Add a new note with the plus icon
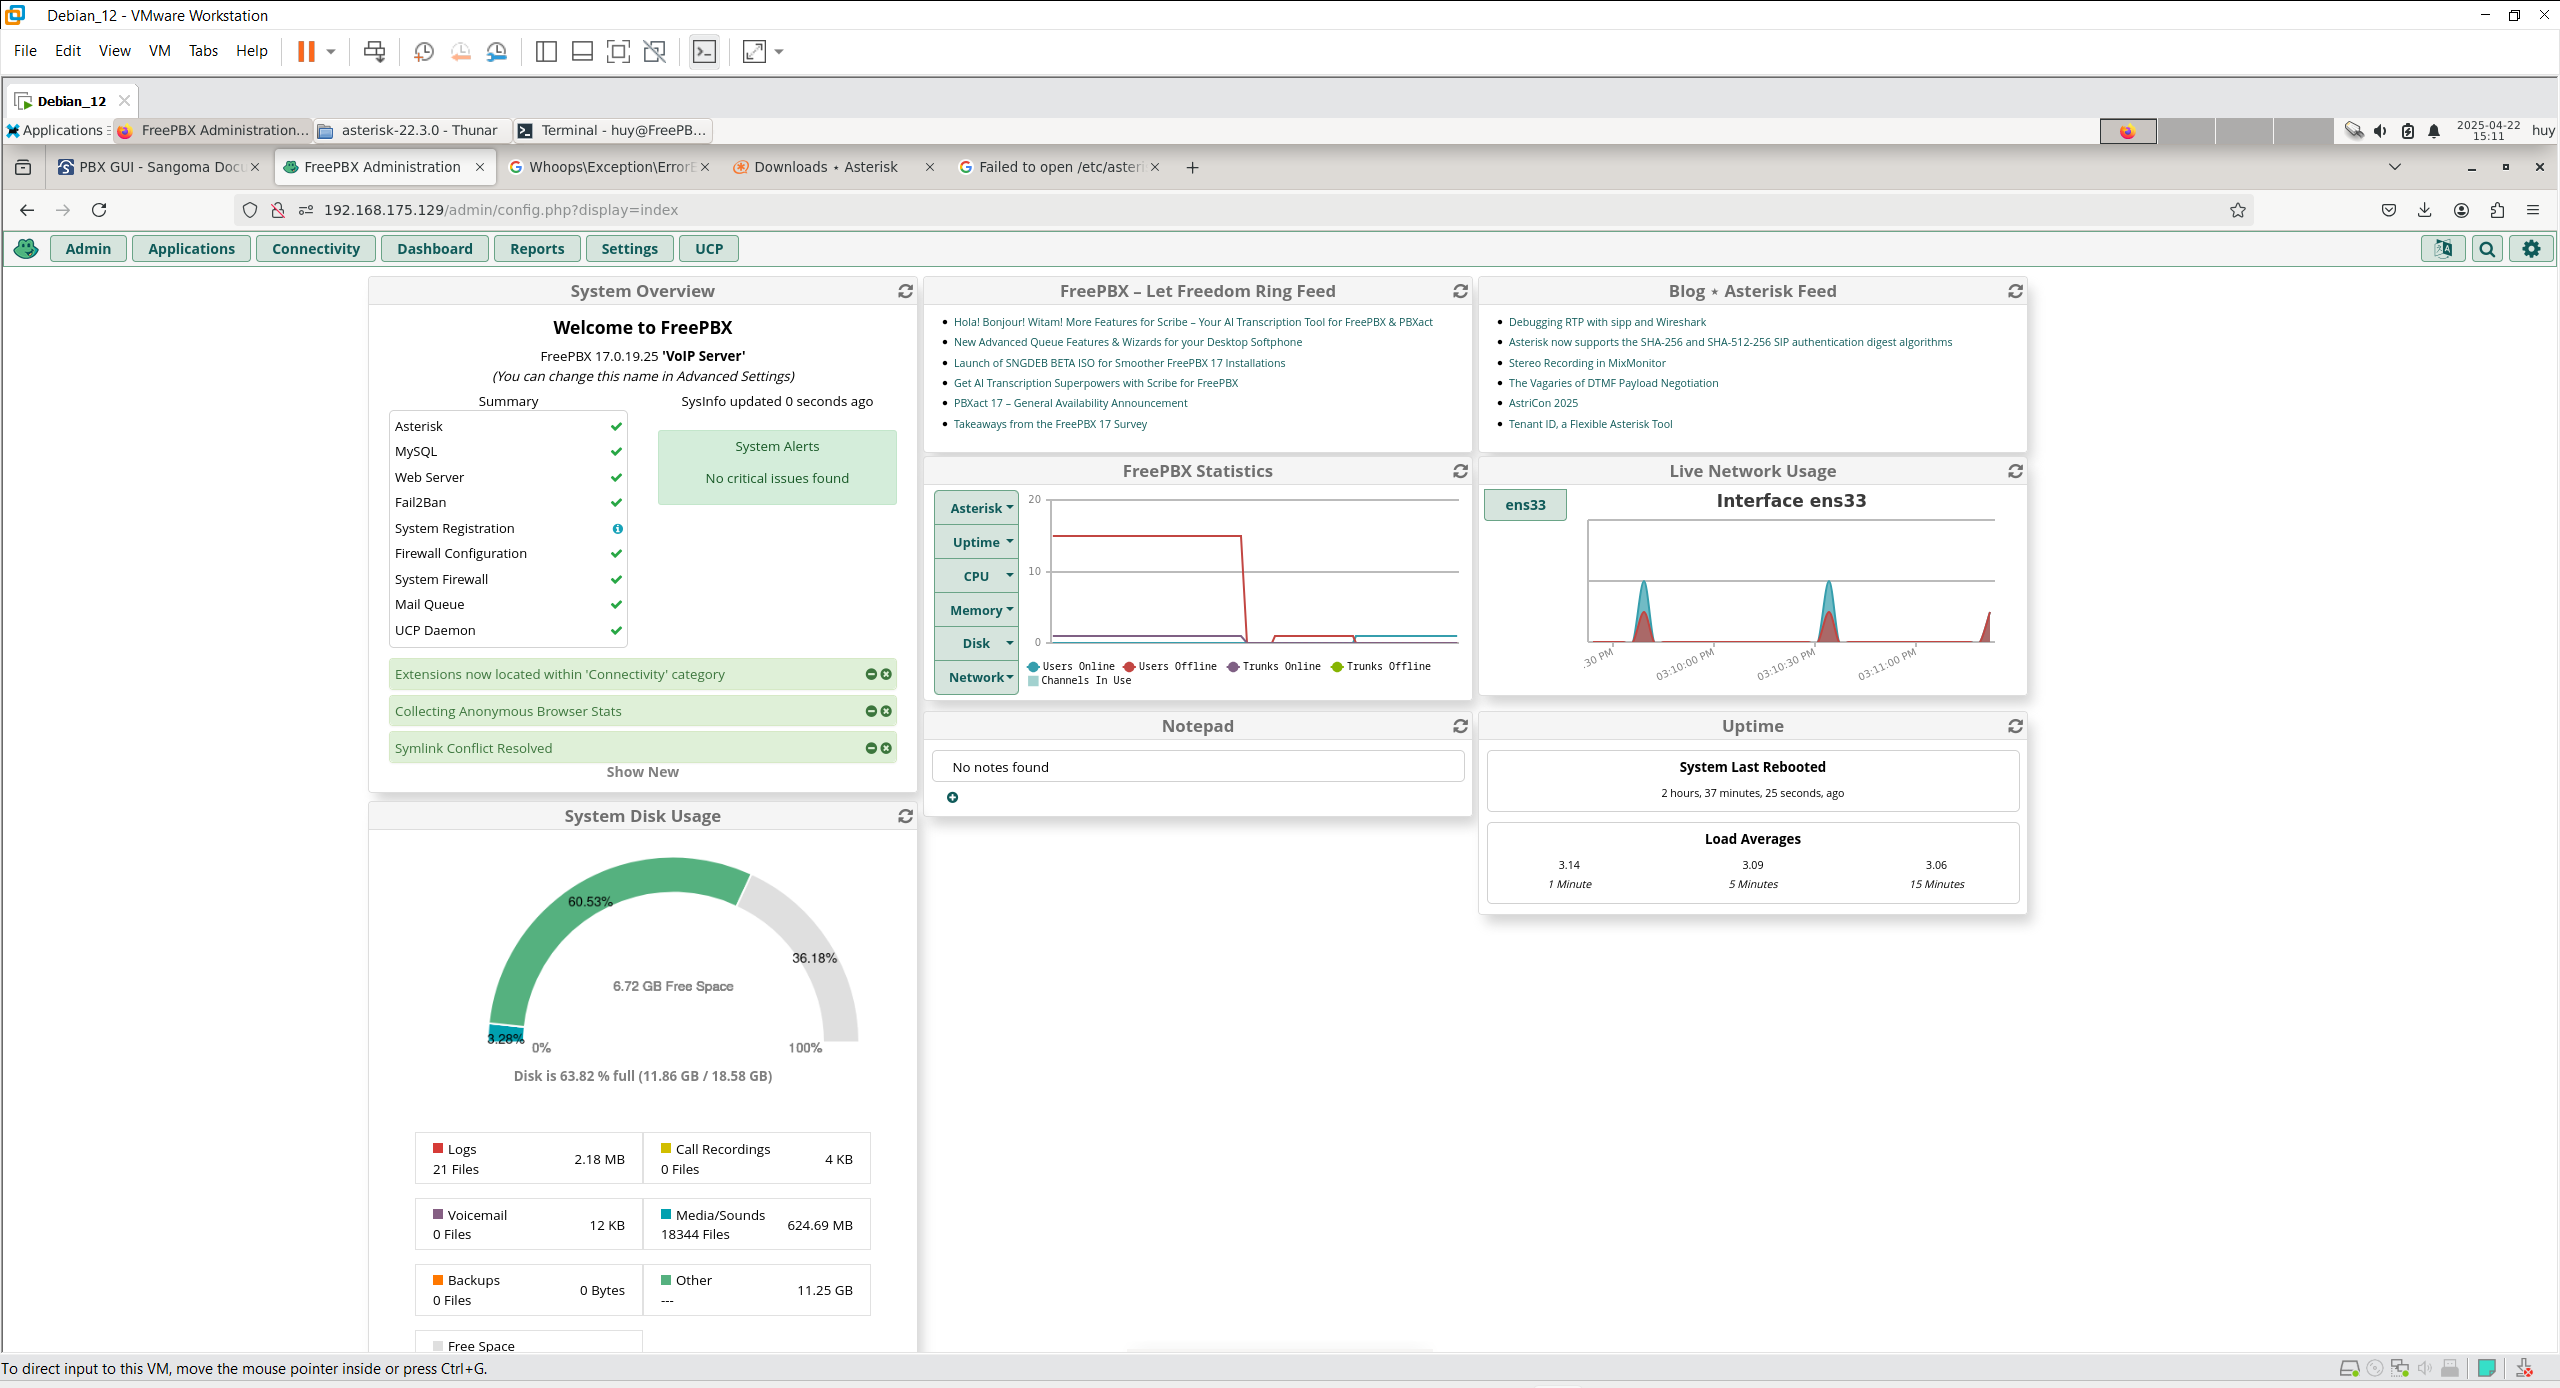 (952, 797)
